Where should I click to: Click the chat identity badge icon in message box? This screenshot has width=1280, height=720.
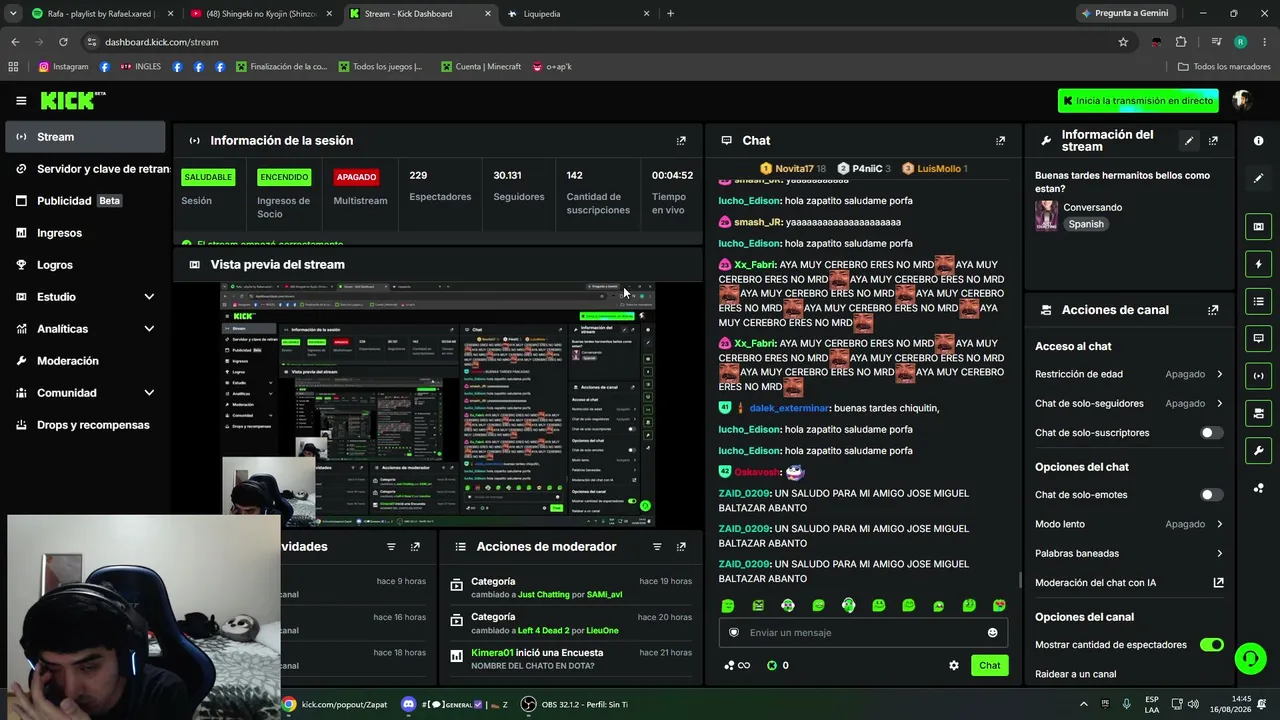(x=734, y=633)
